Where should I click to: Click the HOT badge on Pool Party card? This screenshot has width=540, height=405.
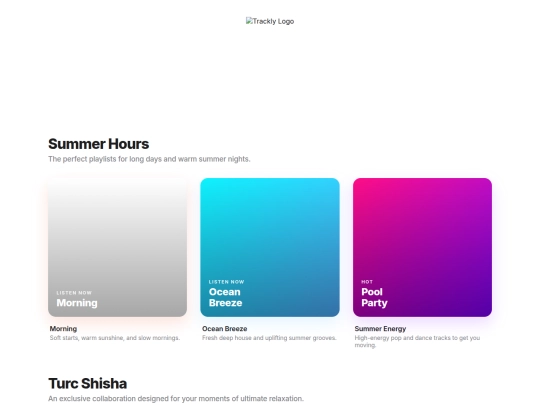coord(367,282)
